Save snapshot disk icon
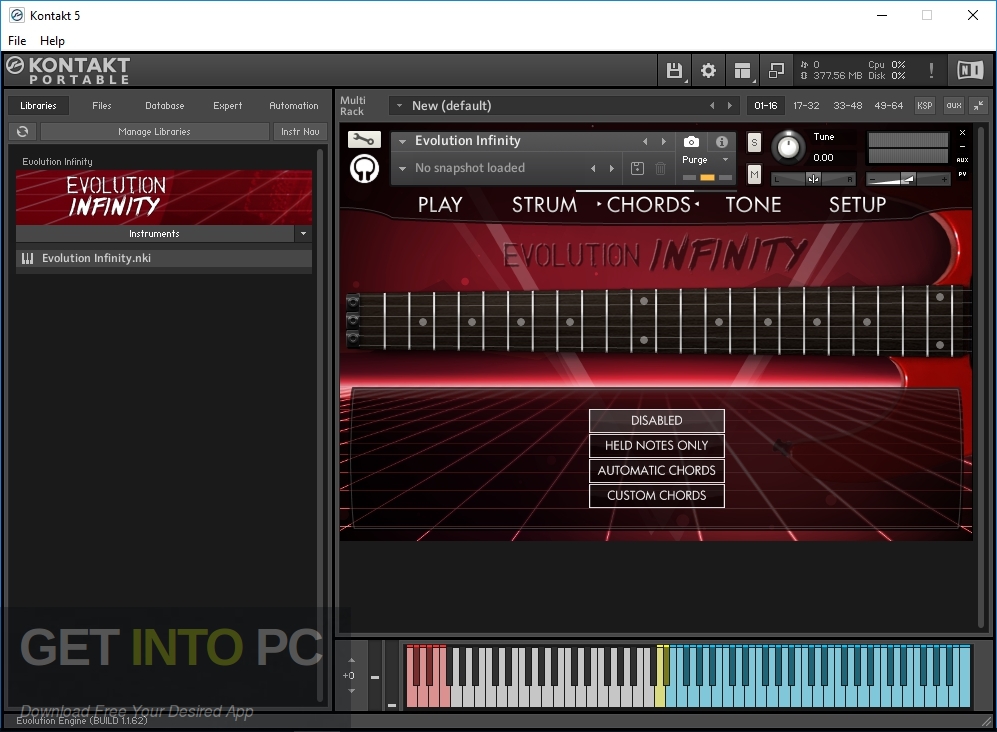997x732 pixels. click(x=637, y=168)
